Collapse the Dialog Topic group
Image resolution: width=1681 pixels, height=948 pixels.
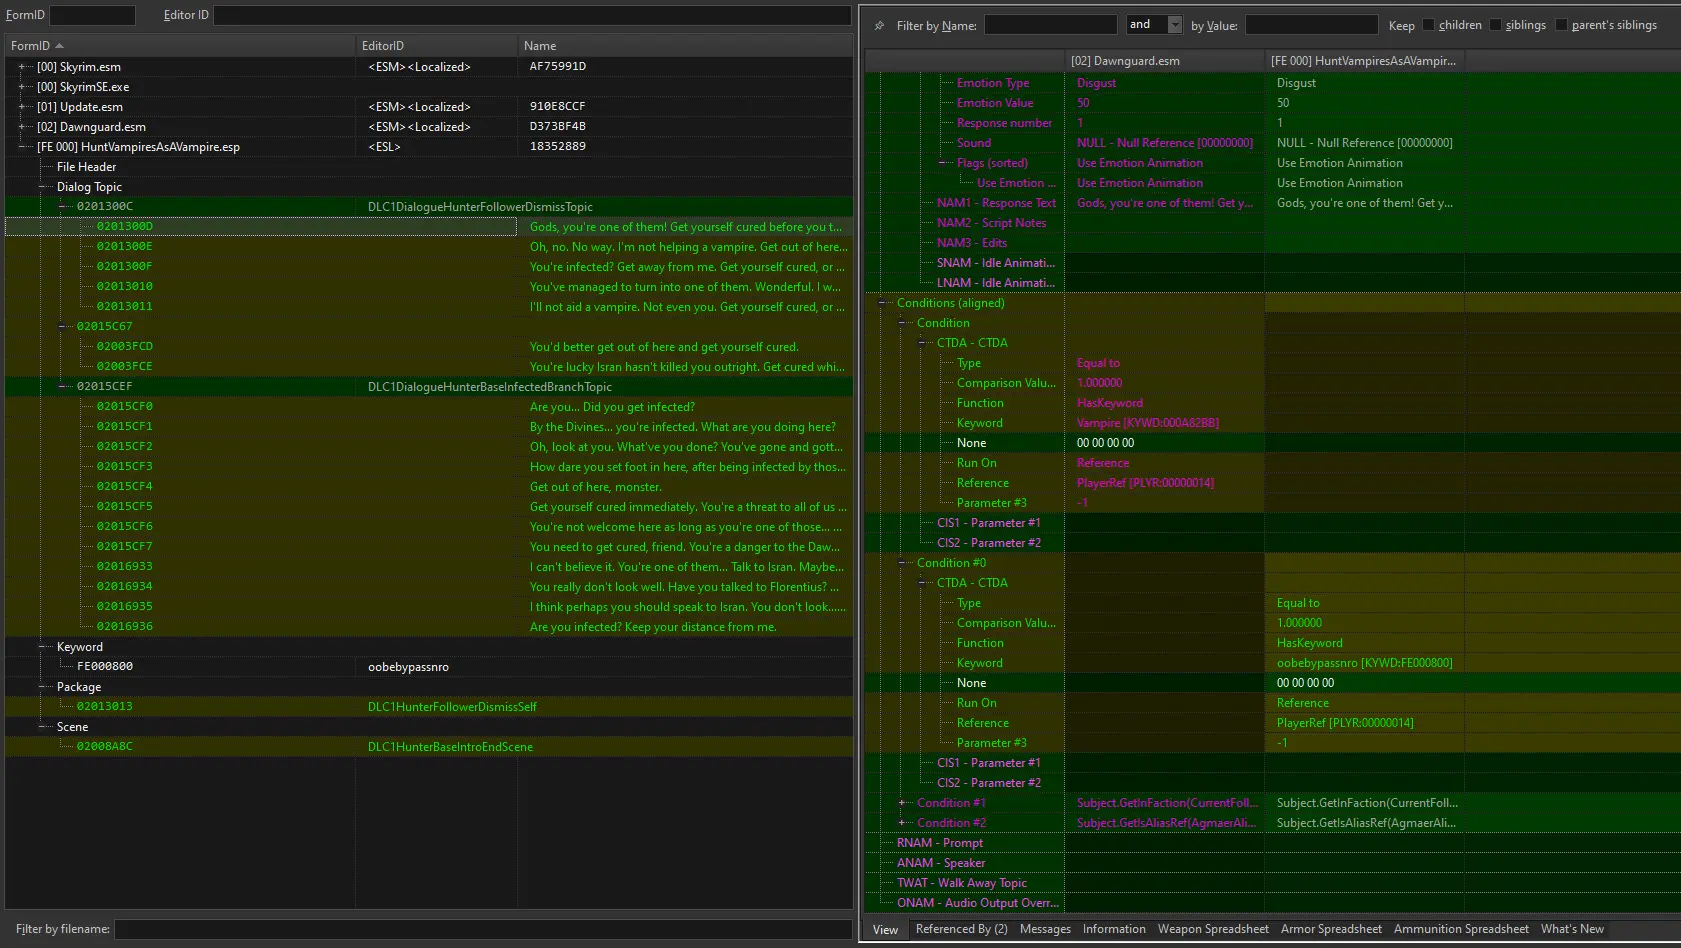click(x=41, y=187)
